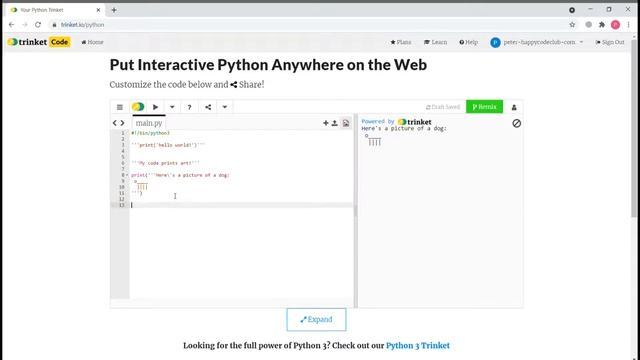
Task: Go to previous file tab arrow
Action: pos(115,123)
